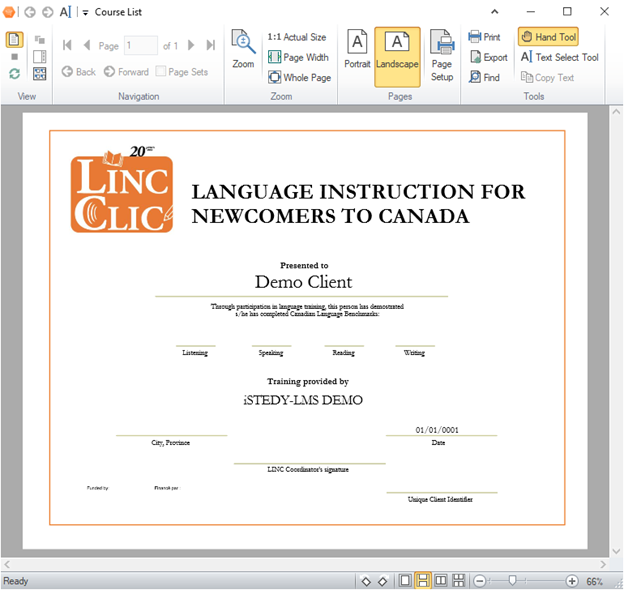Screen dimensions: 624x590
Task: Click the horizontal scrollbar left arrow
Action: click(7, 564)
